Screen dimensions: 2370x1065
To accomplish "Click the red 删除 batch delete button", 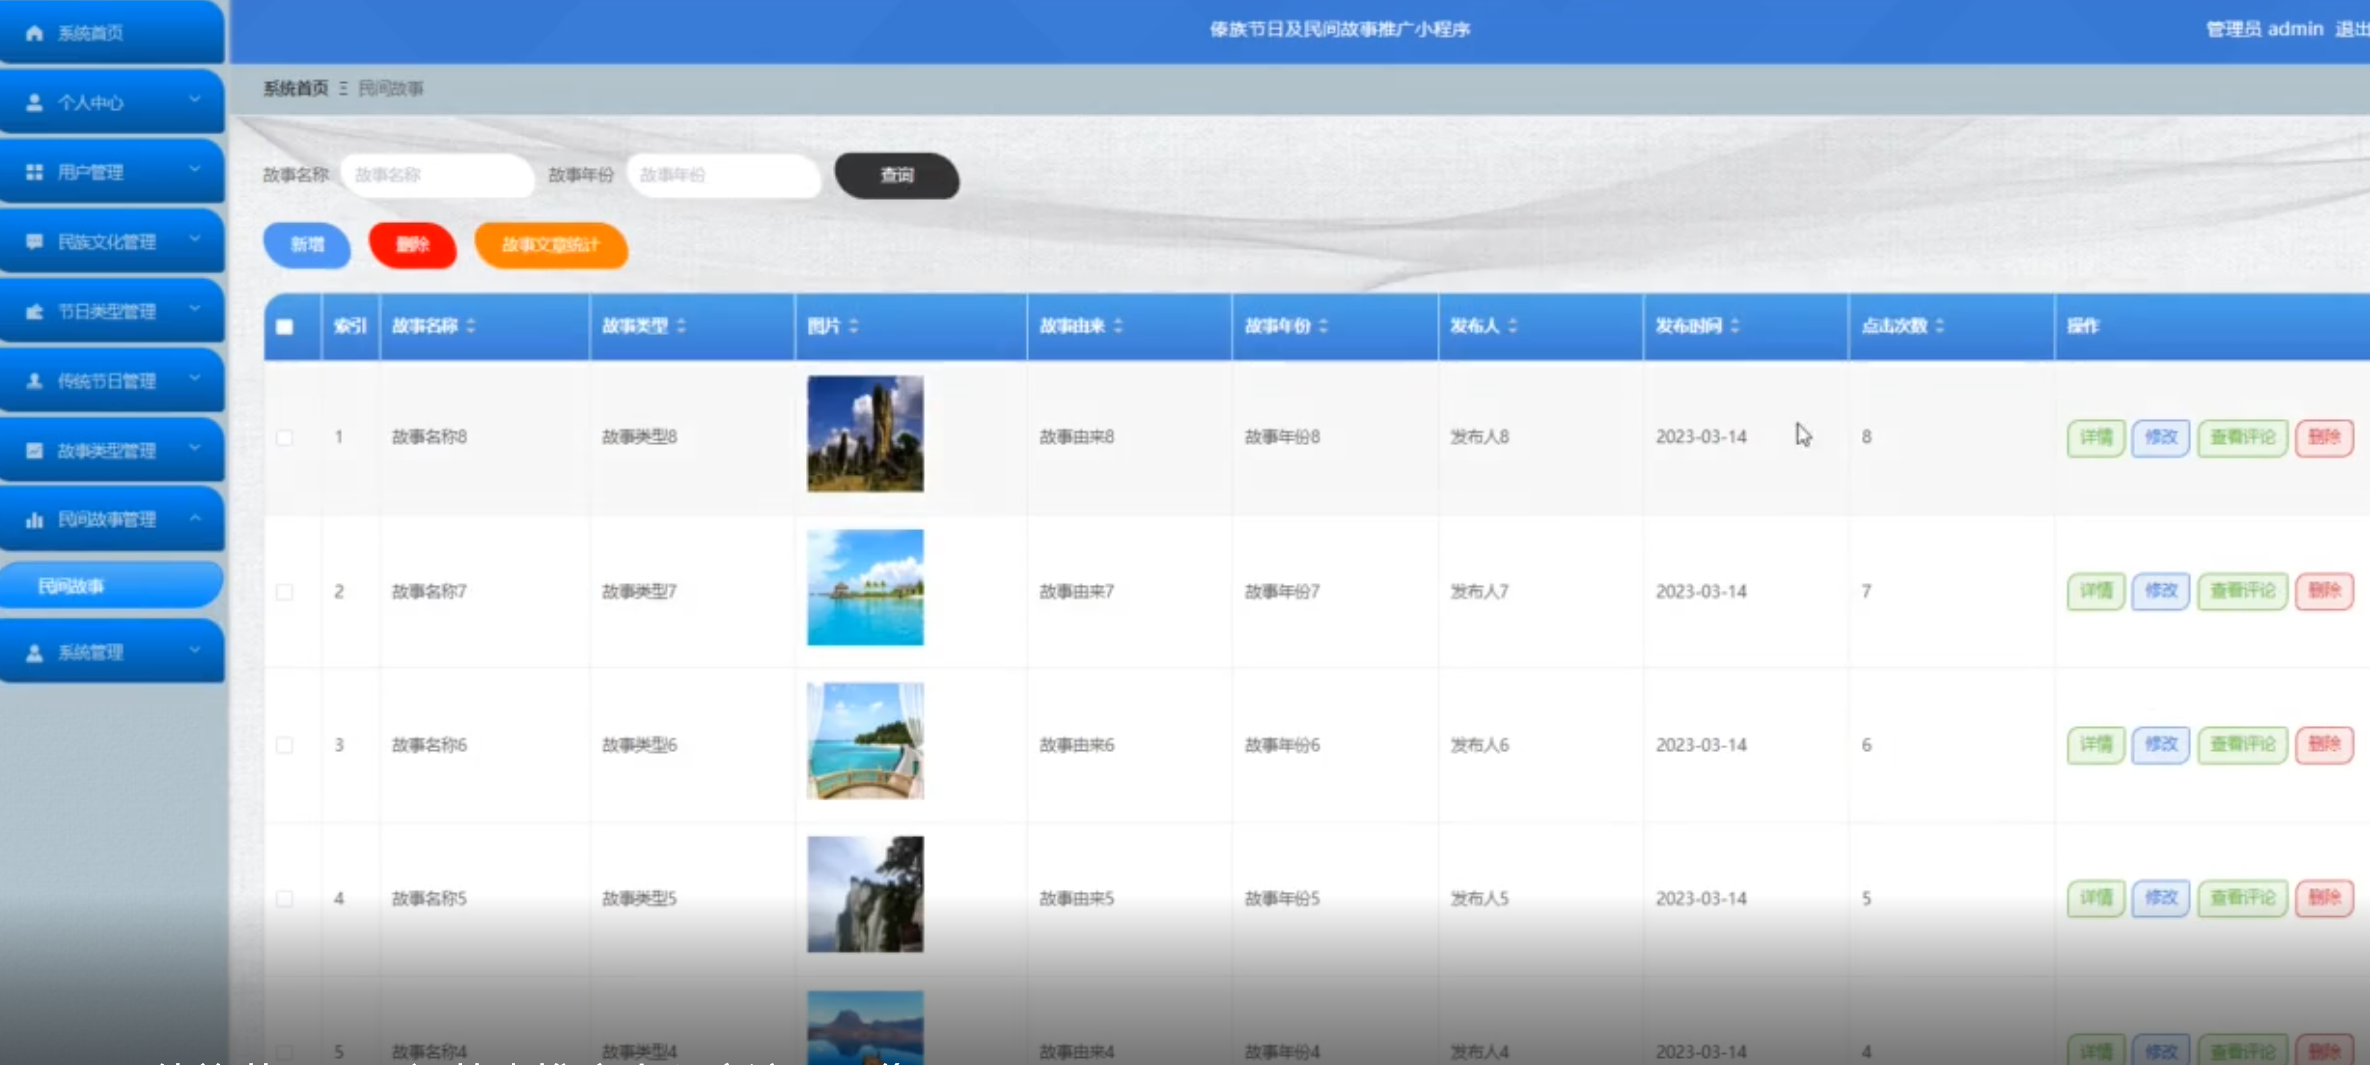I will click(412, 245).
